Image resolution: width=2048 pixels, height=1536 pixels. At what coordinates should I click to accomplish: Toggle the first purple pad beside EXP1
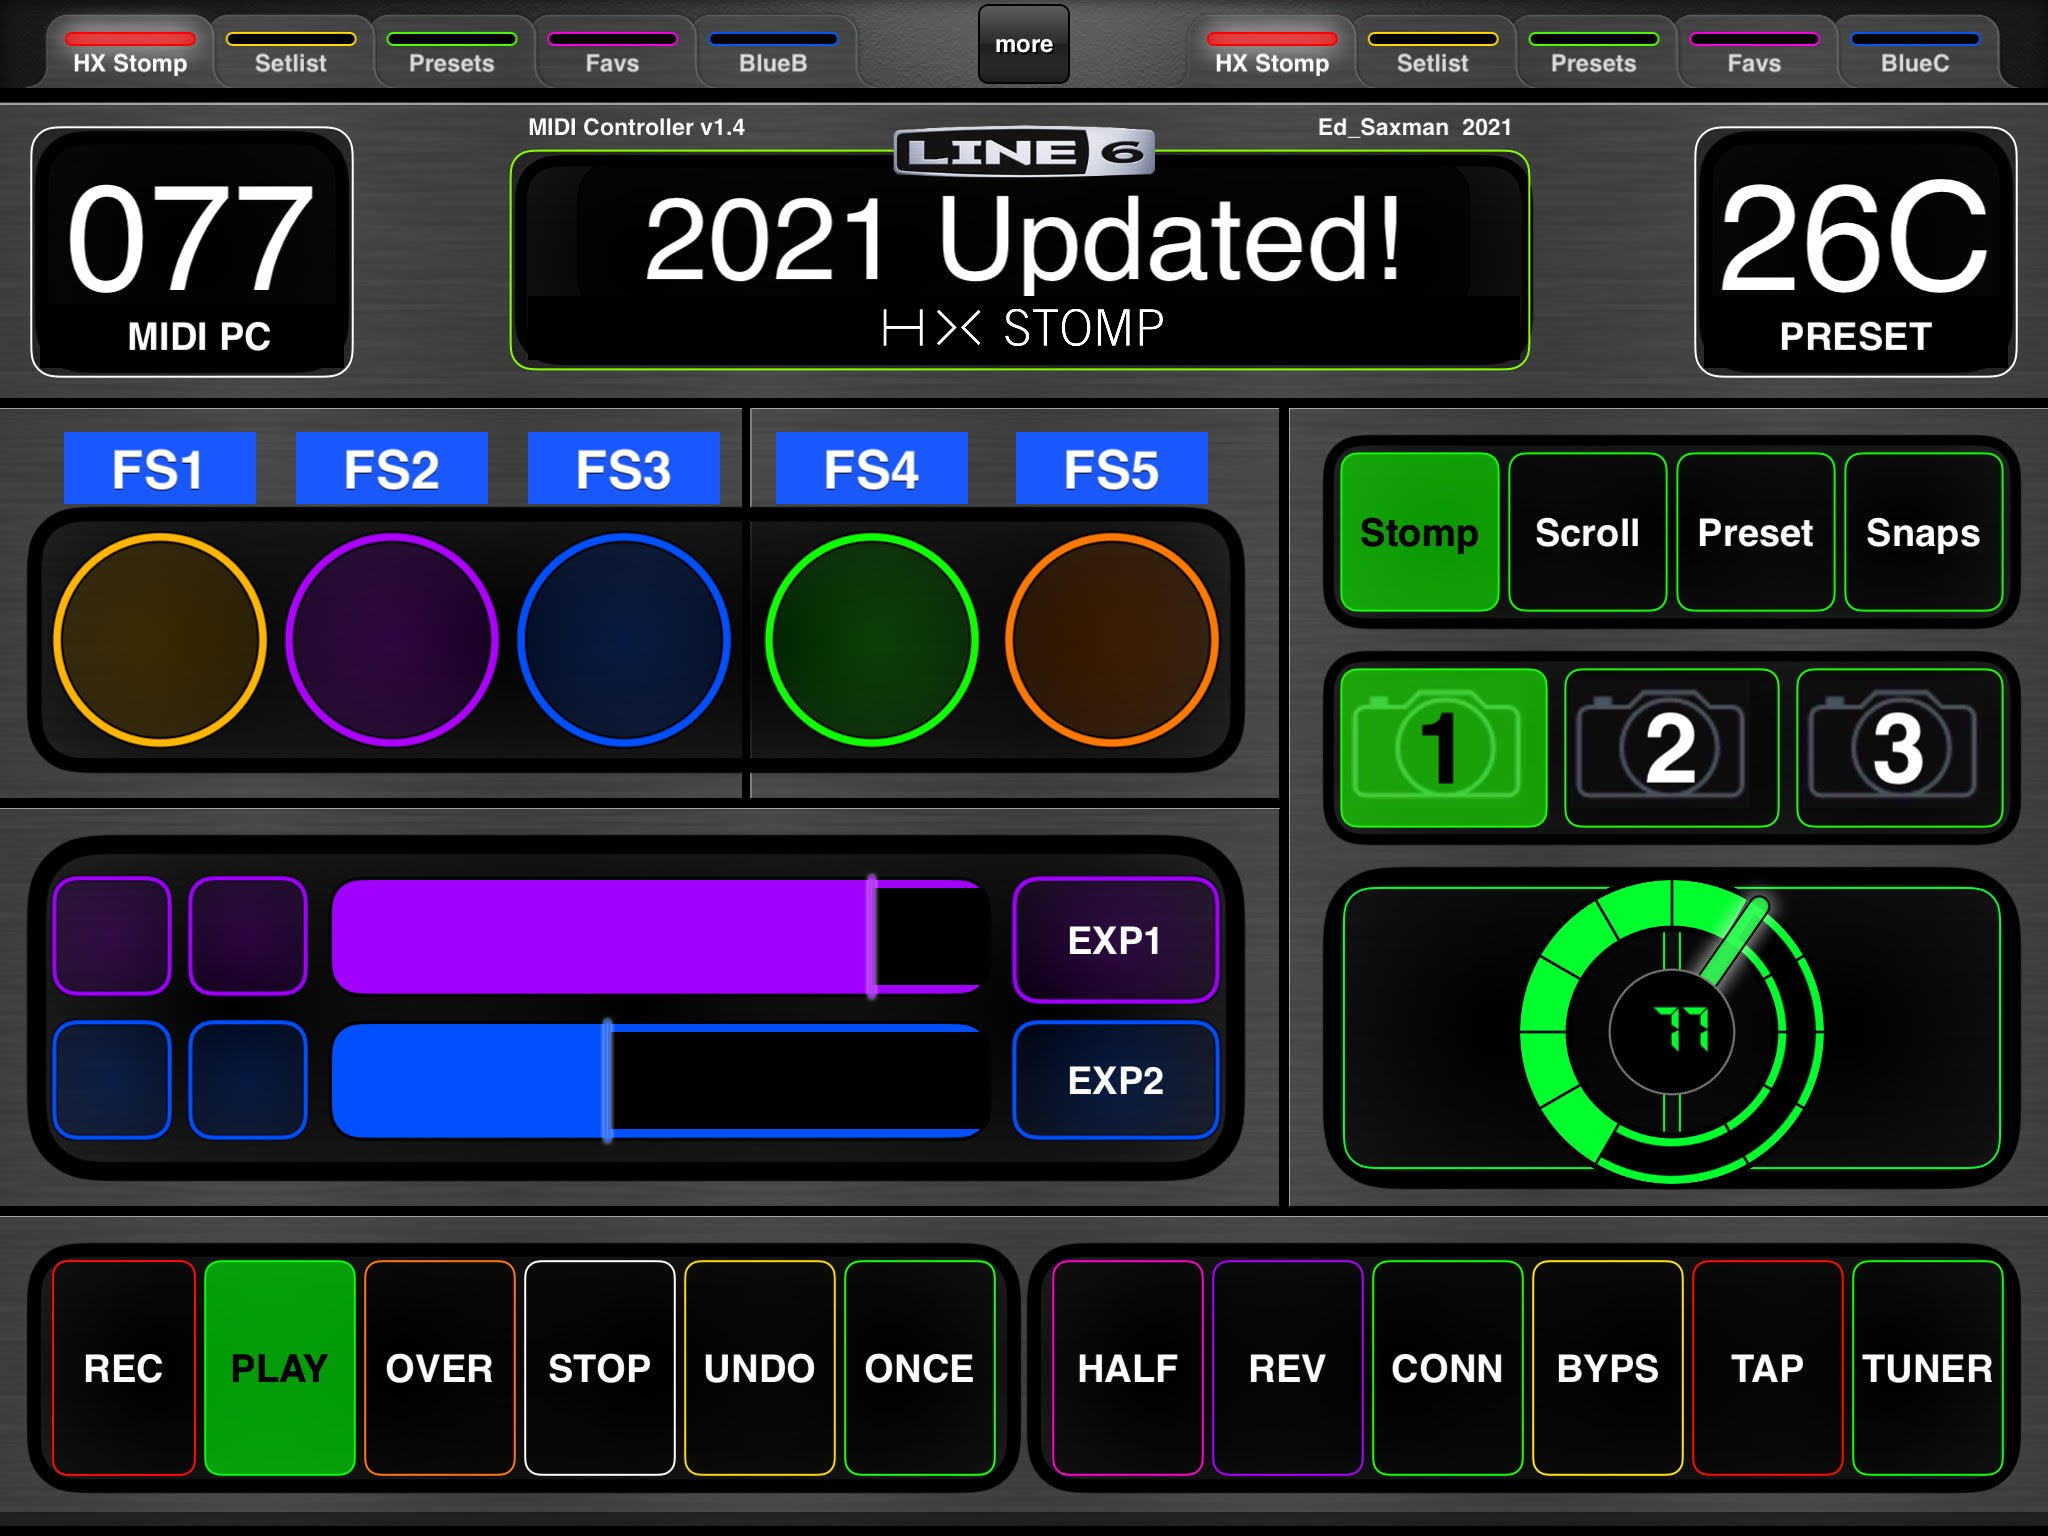pos(112,936)
